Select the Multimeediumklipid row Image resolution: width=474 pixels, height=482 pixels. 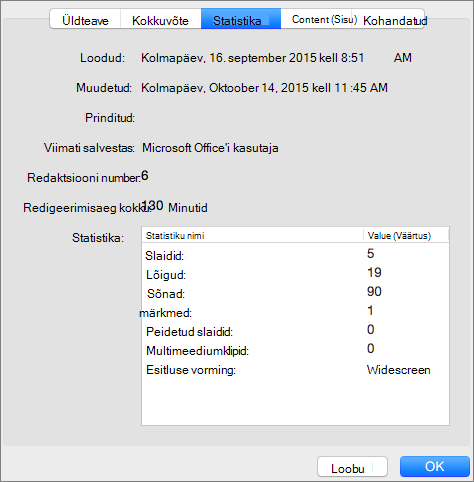295,350
